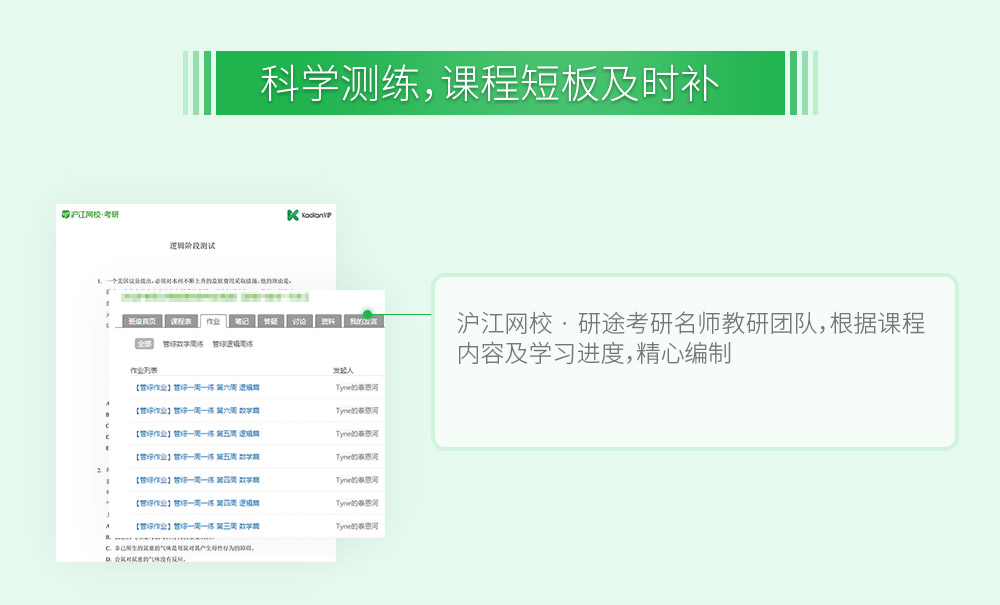
Task: Open 管综一周一练 第五周 数学篇 homework
Action: [x=197, y=456]
